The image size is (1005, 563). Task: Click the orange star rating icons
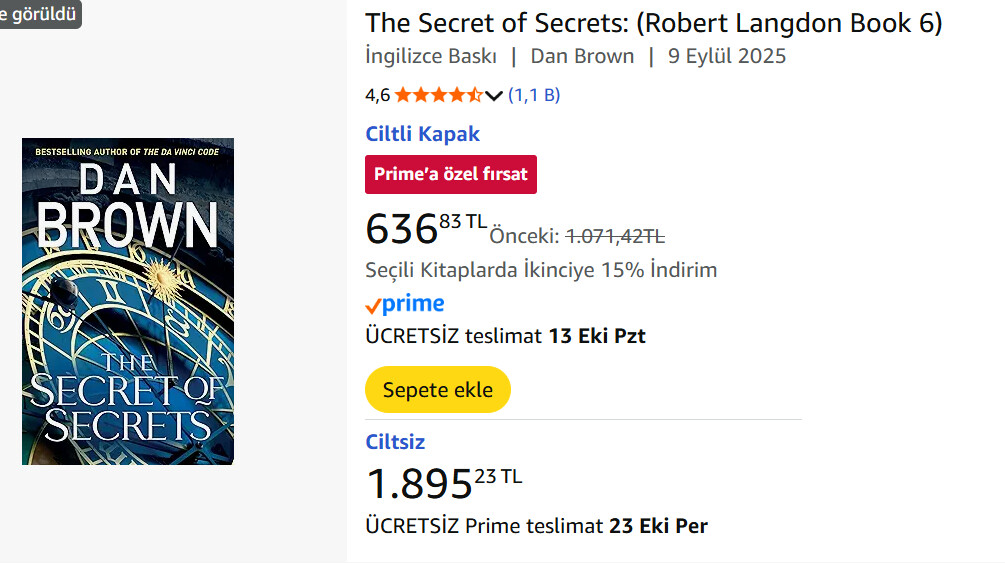point(438,95)
